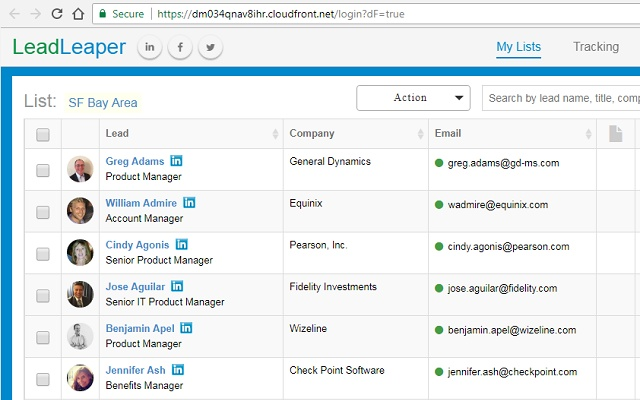The image size is (640, 400).
Task: Click the lead search input field
Action: (561, 98)
